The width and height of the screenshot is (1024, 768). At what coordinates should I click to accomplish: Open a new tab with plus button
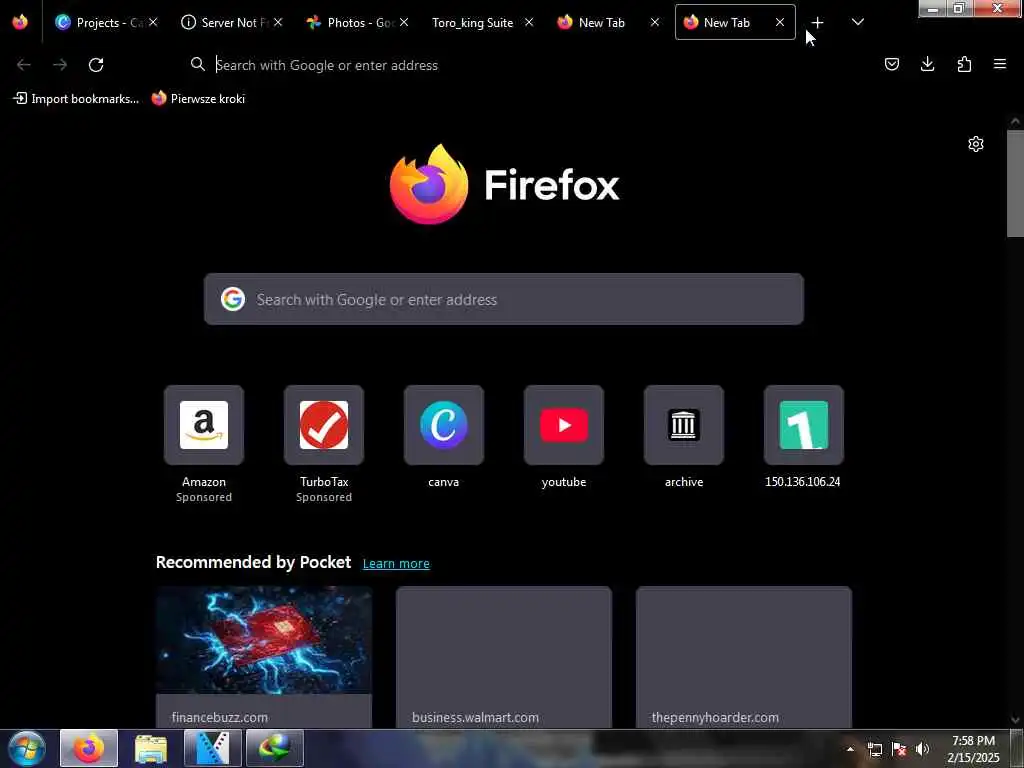[817, 23]
